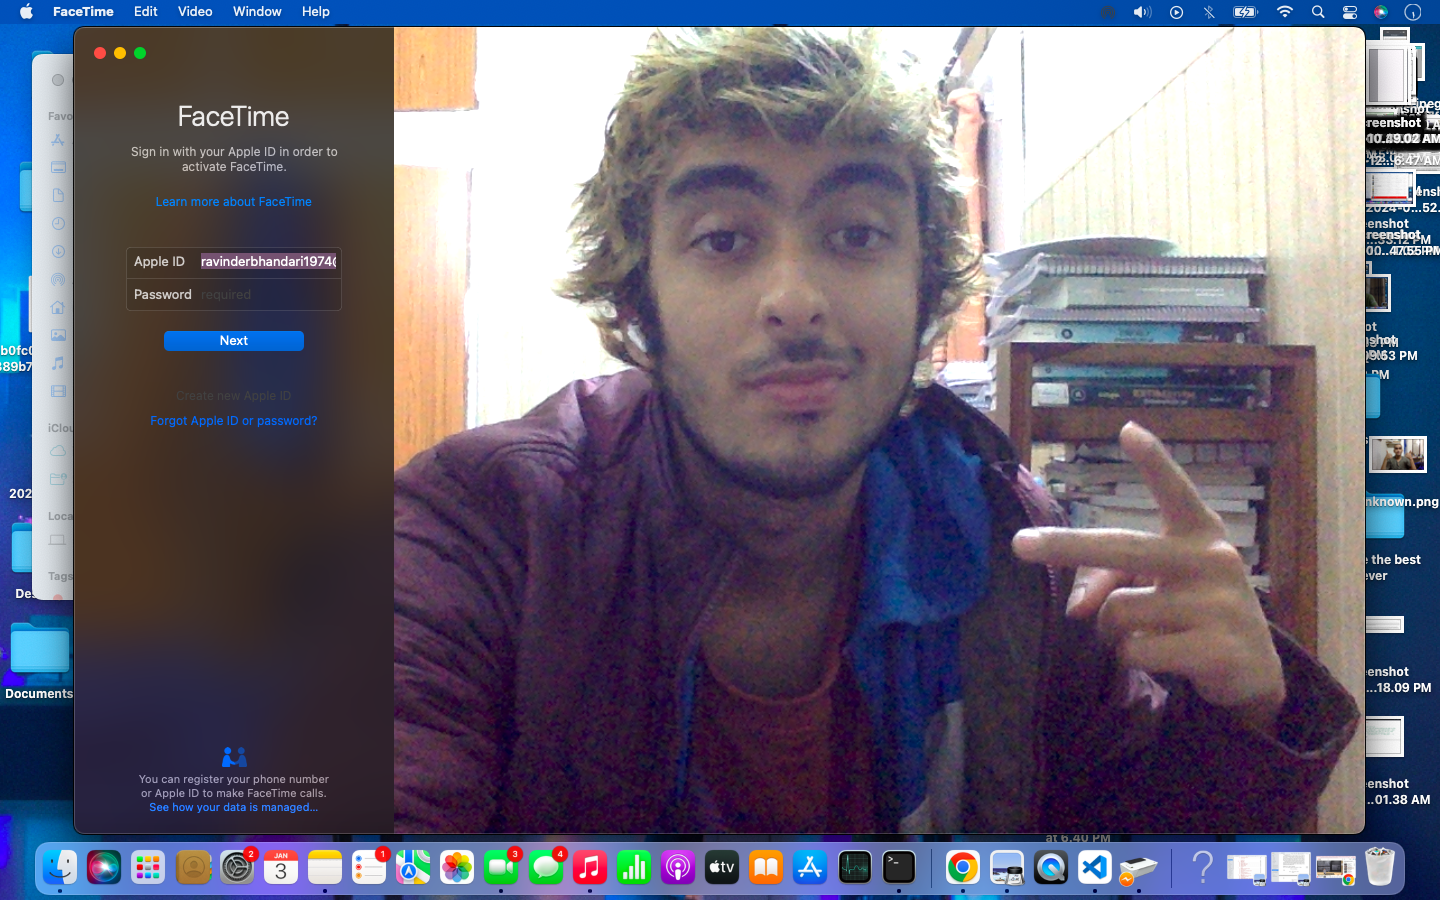Click 'Learn more about FaceTime' link
Screen dimensions: 1440x900
pos(234,202)
